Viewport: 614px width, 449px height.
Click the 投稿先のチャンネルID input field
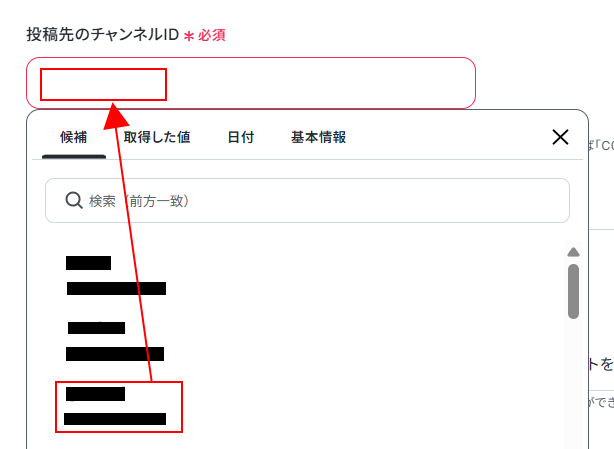coord(251,83)
